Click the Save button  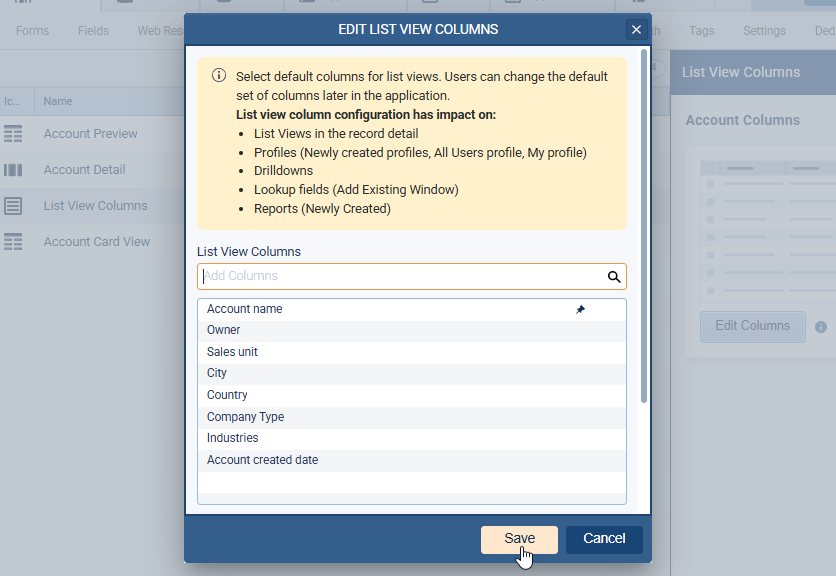[519, 539]
